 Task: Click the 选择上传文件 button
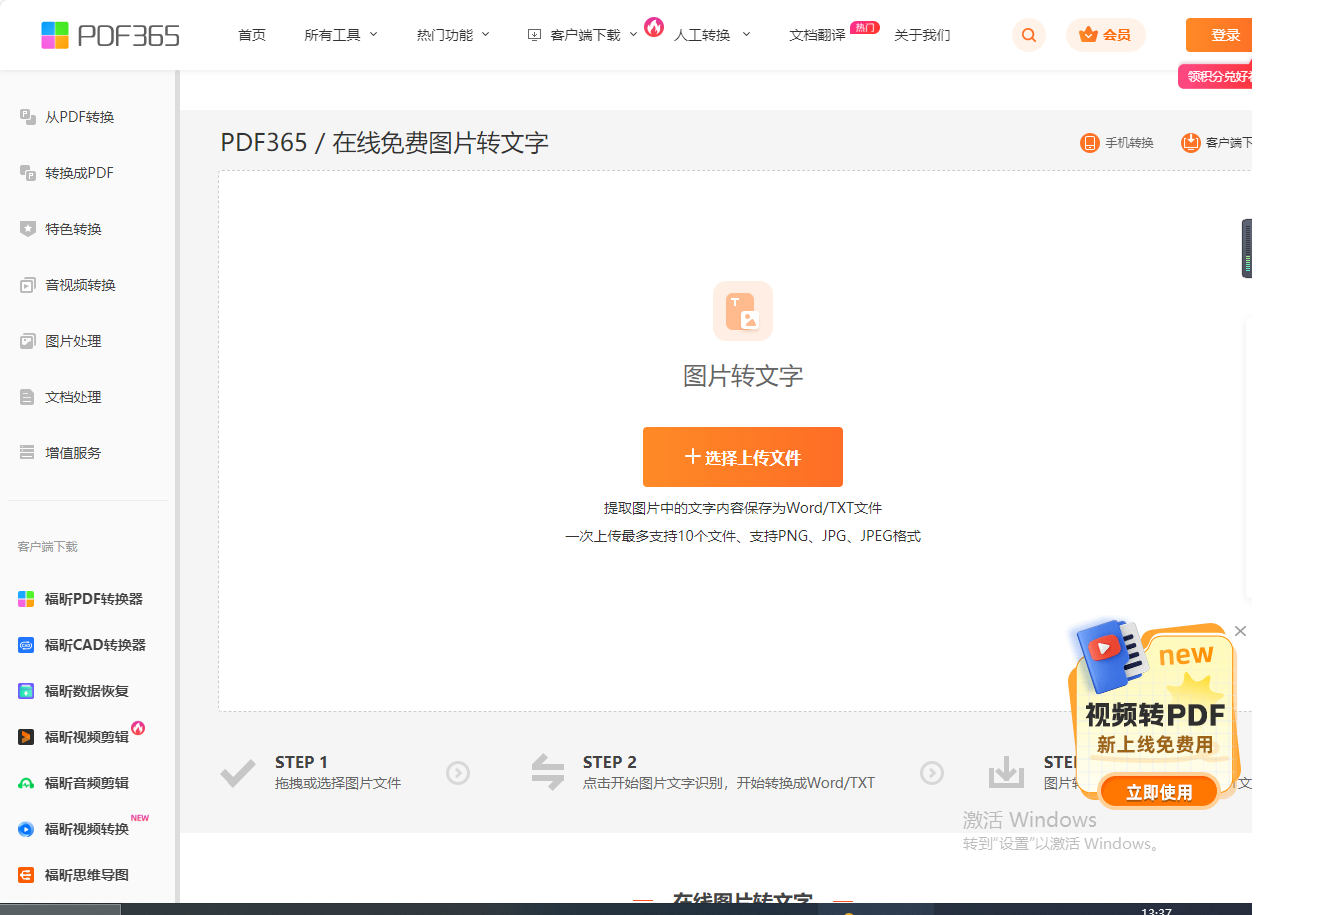(743, 457)
